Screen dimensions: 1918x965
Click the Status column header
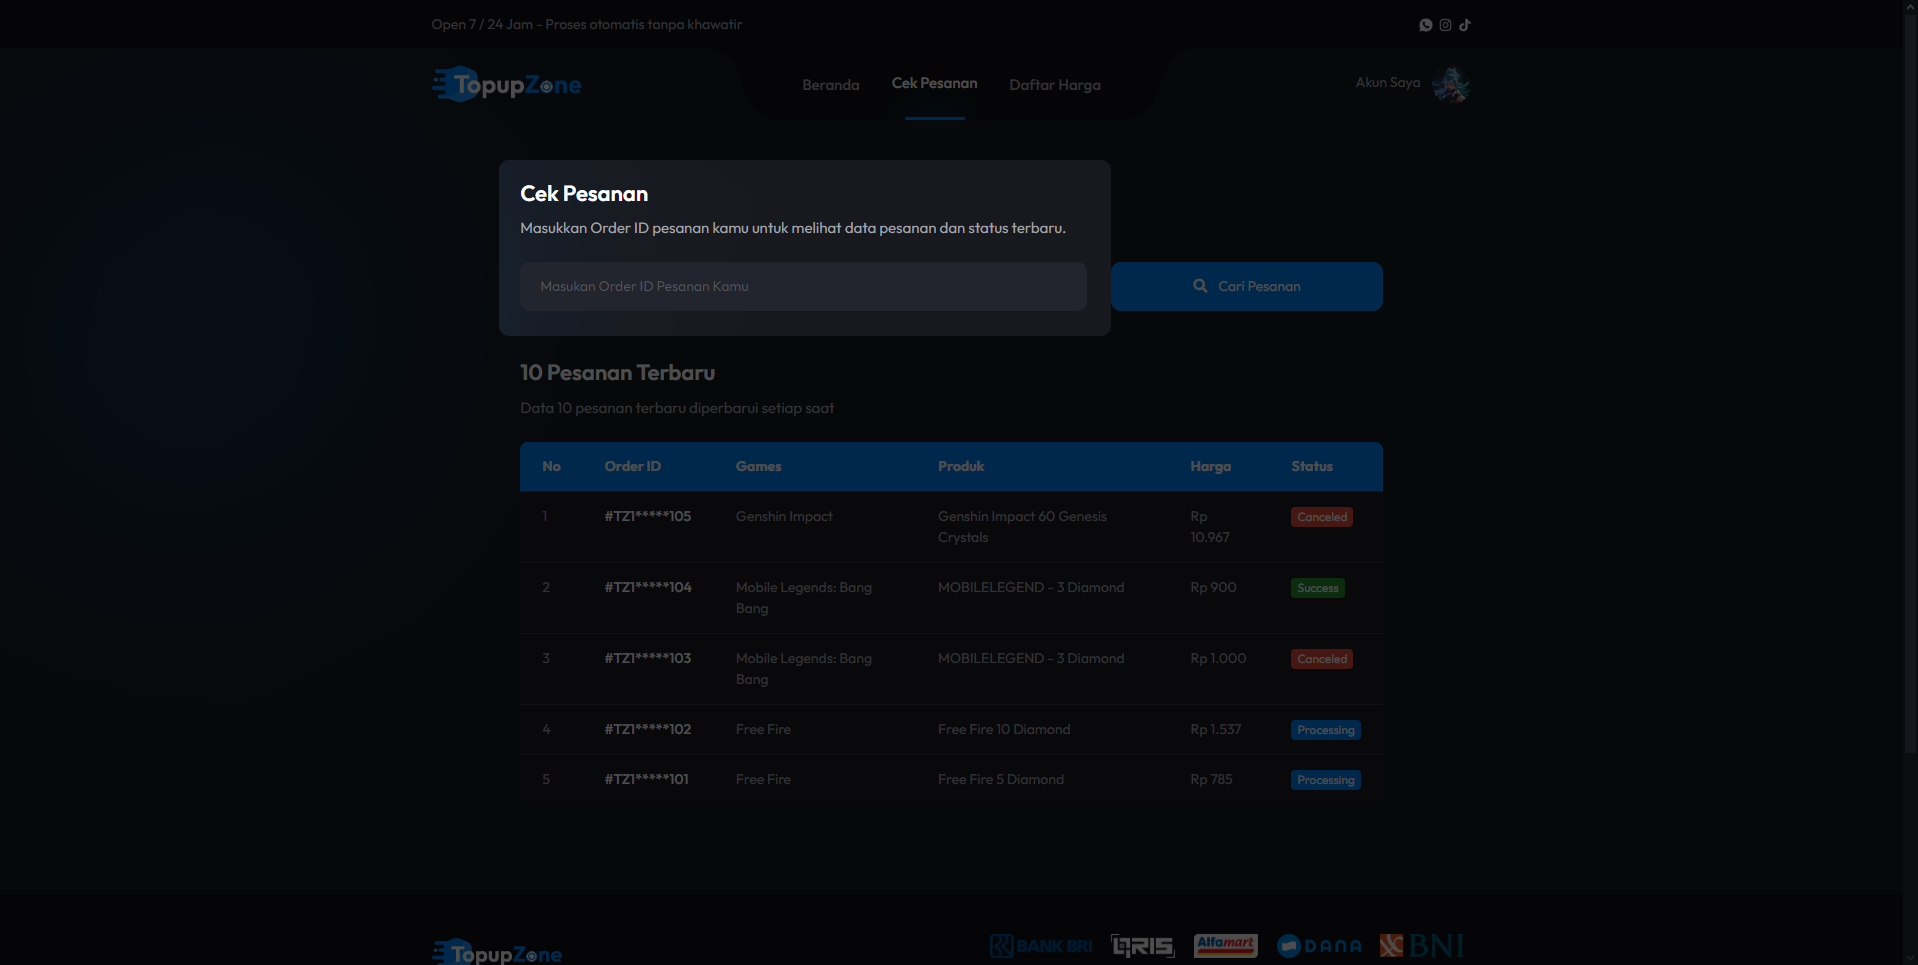pos(1312,467)
